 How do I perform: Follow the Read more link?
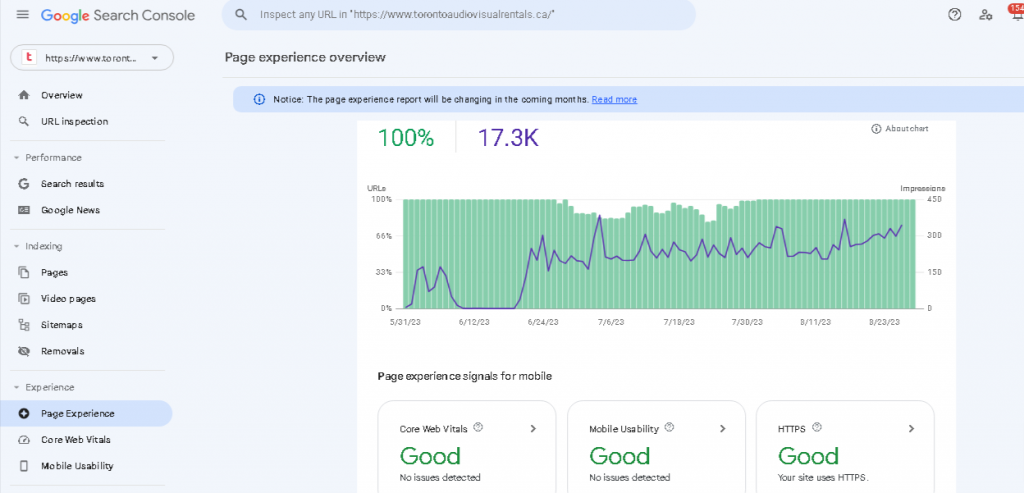(x=614, y=99)
